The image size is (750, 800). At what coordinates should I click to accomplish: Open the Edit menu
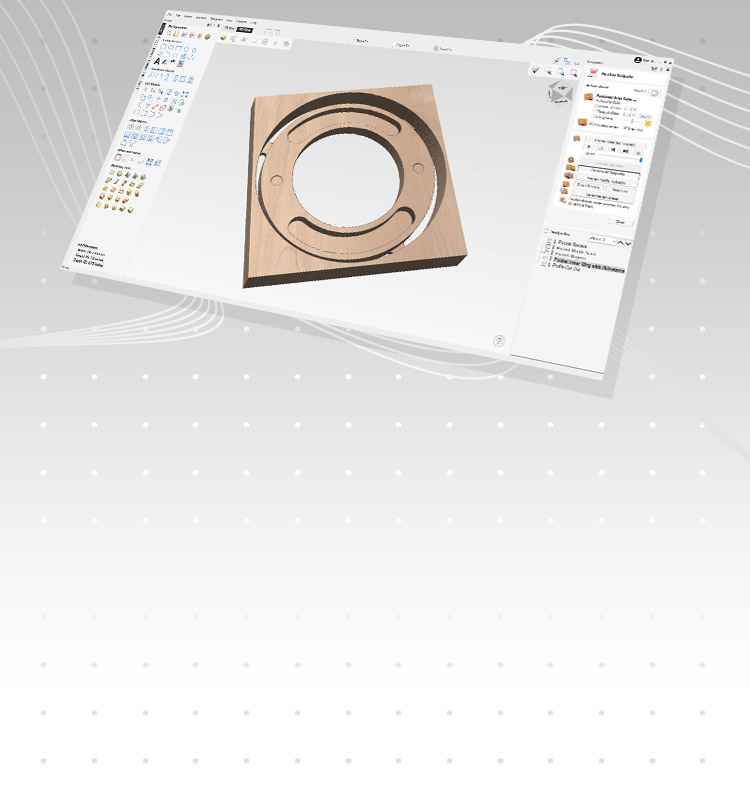(178, 15)
